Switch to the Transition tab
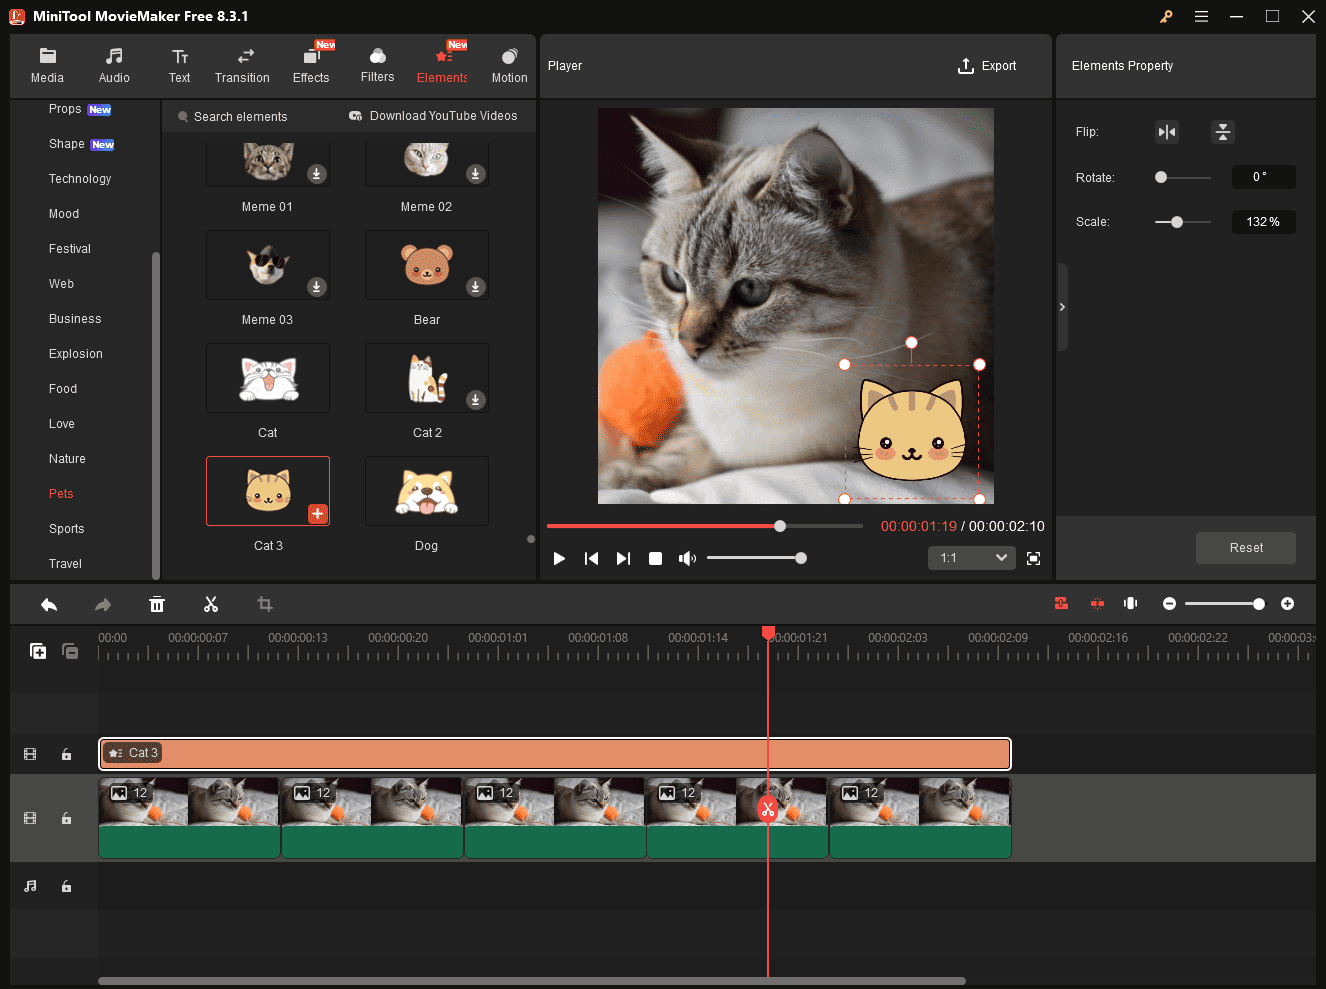 point(242,65)
